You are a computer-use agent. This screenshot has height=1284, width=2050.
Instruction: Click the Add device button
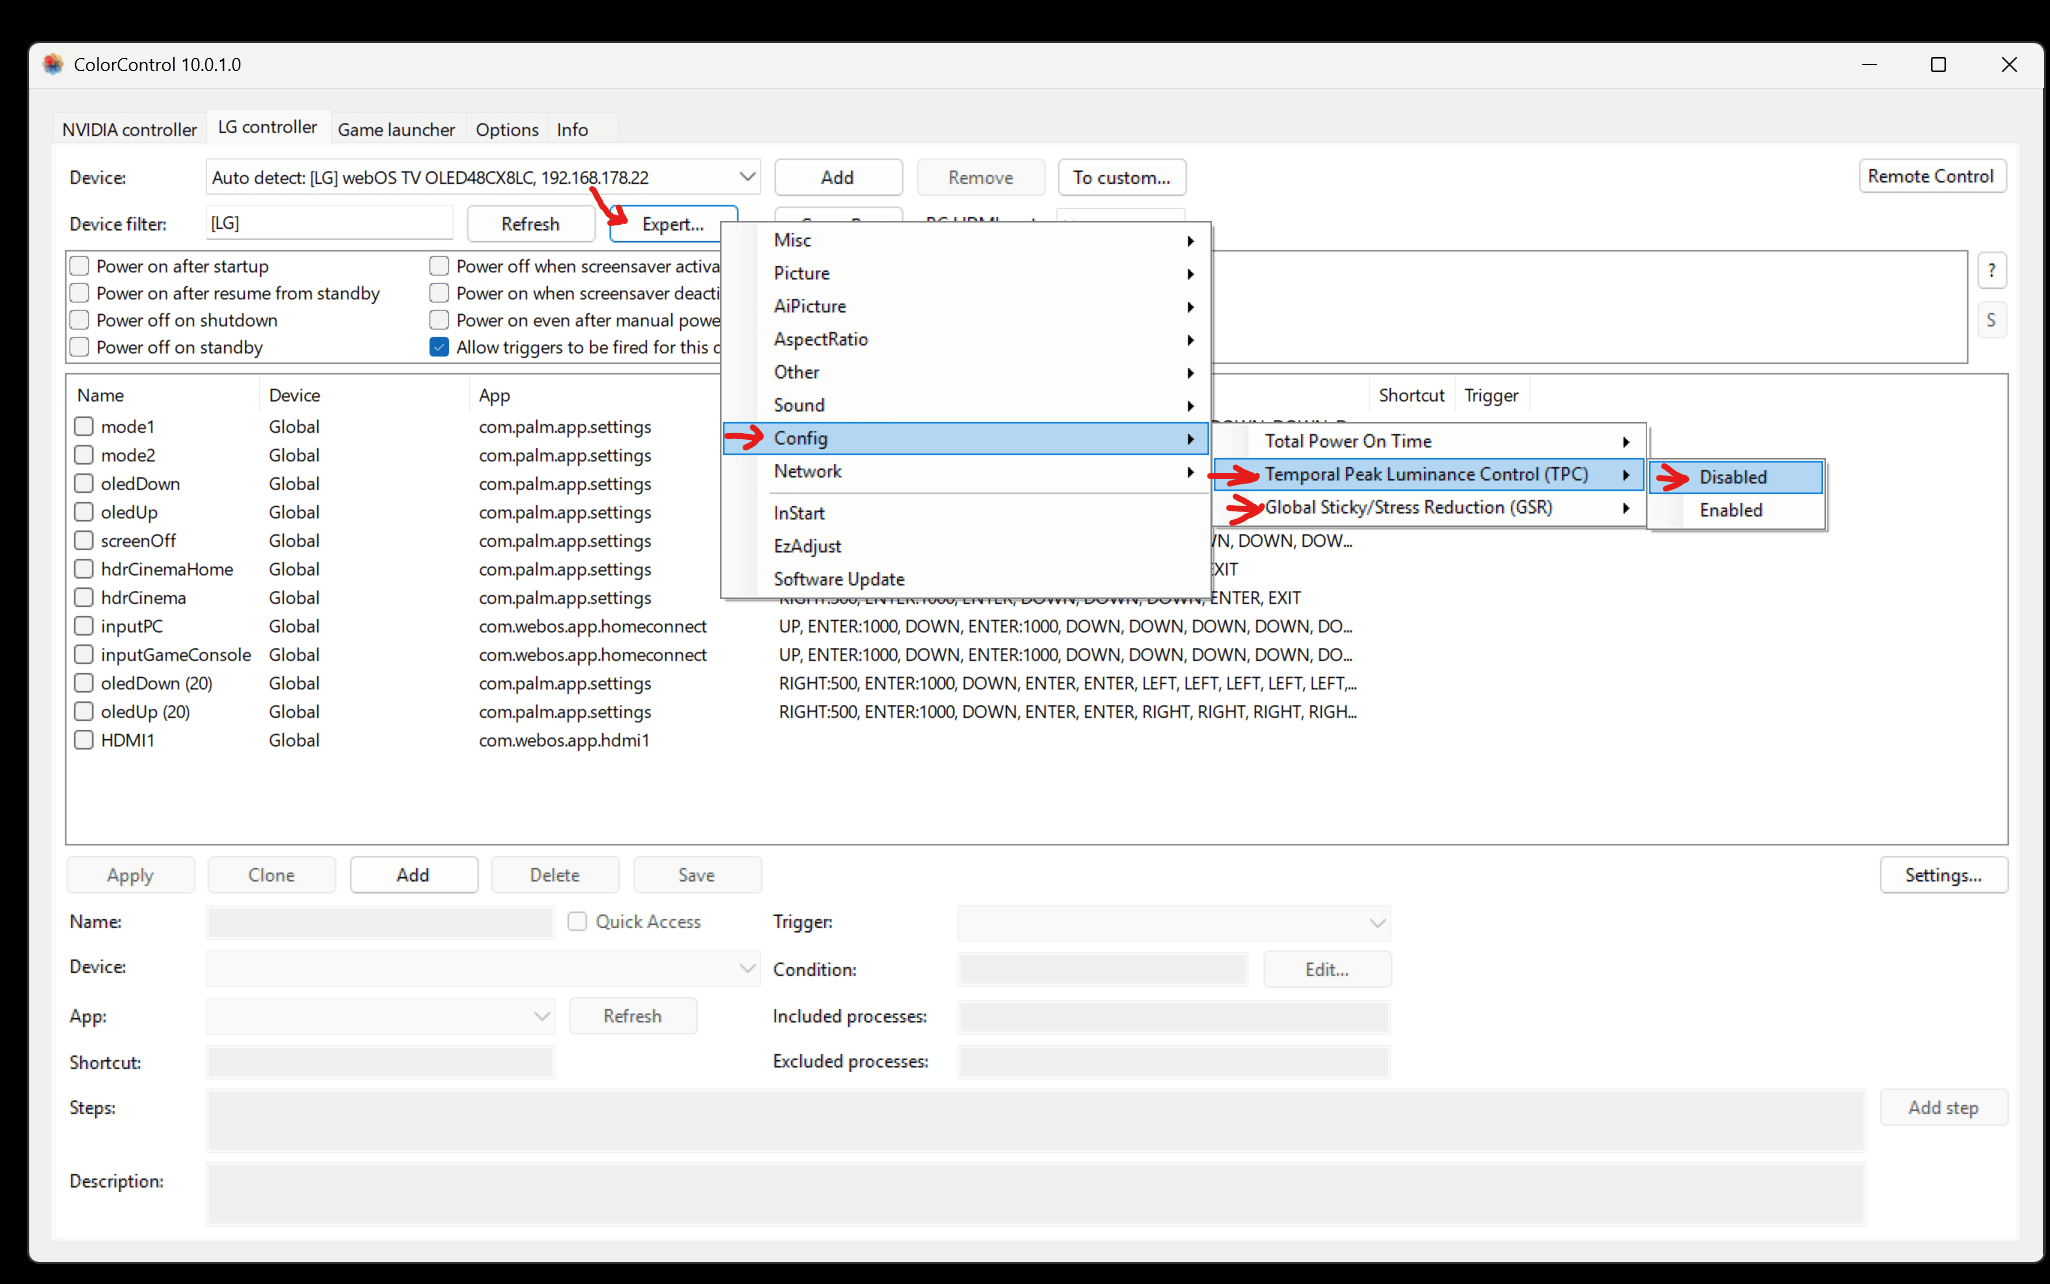coord(838,177)
